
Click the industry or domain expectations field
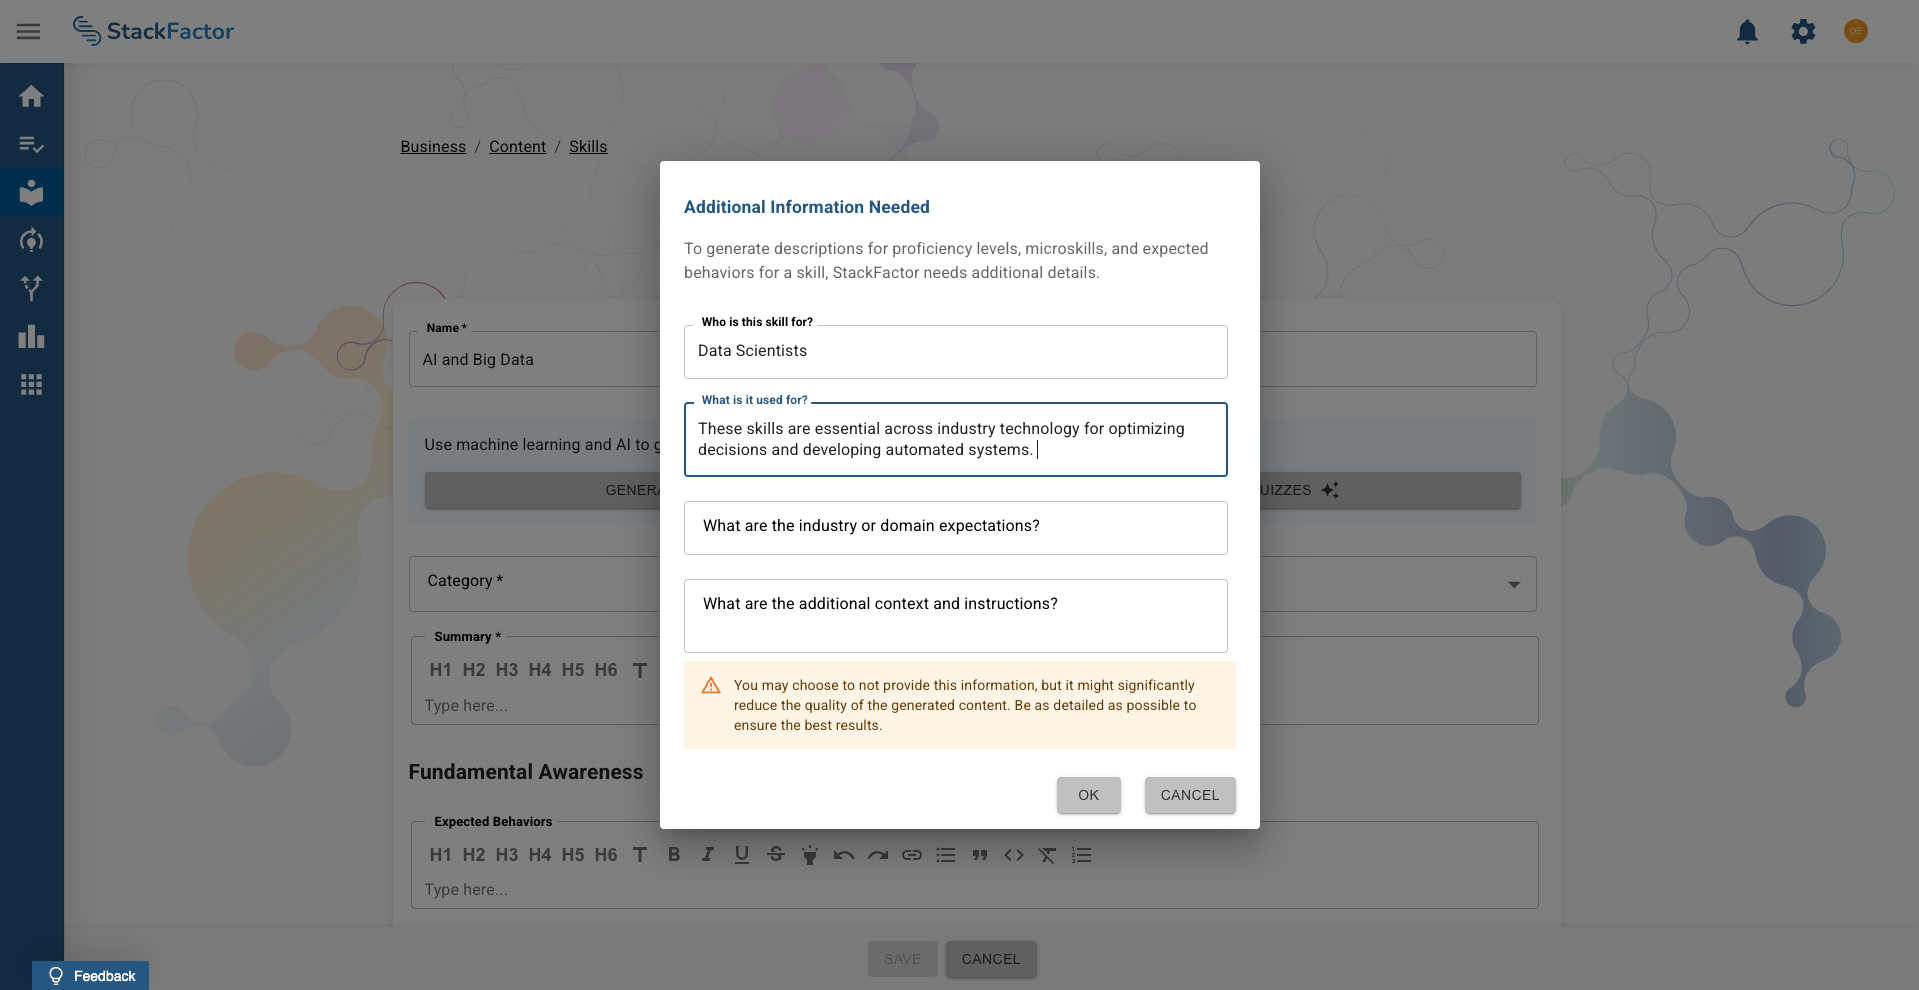point(955,527)
